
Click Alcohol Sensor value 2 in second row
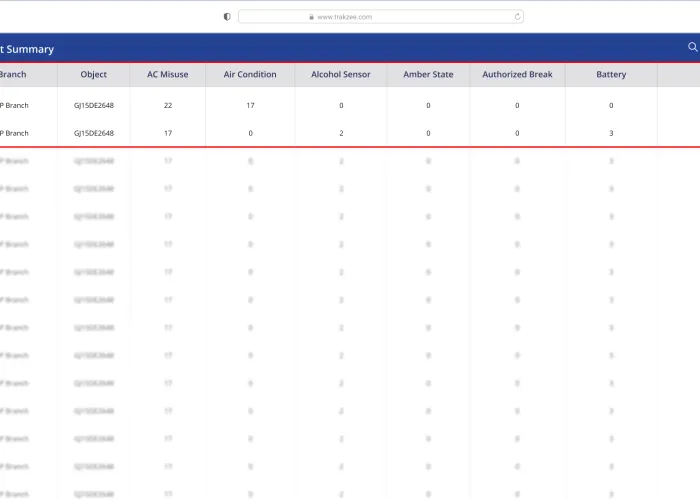pyautogui.click(x=341, y=133)
